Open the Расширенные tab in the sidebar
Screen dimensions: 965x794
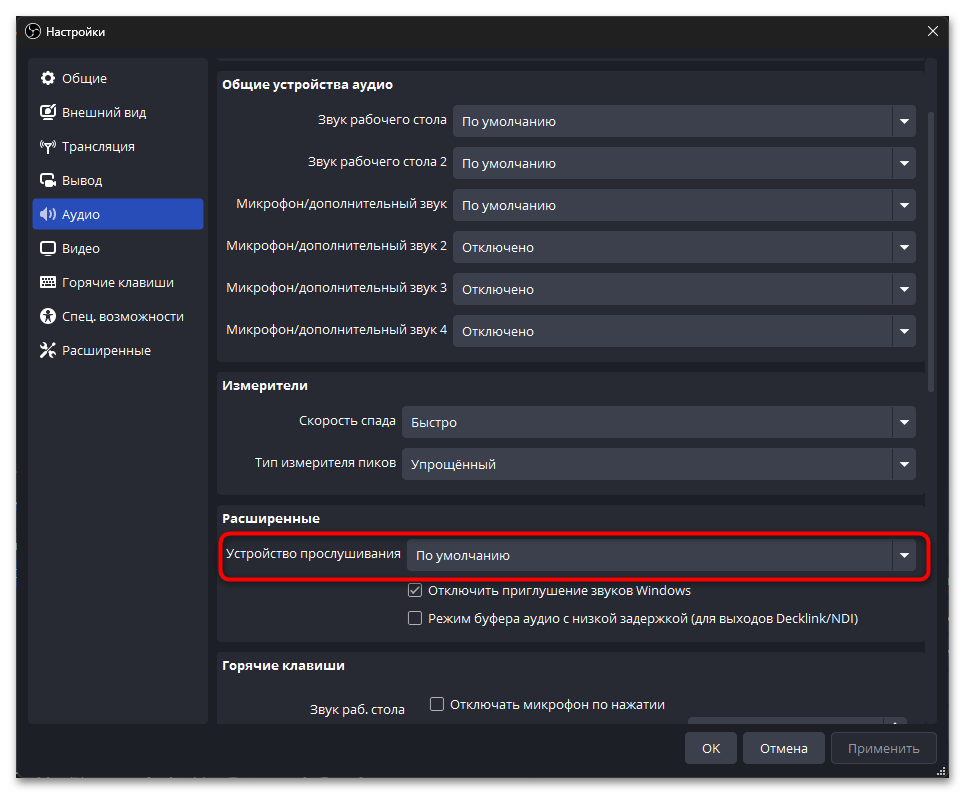(118, 350)
